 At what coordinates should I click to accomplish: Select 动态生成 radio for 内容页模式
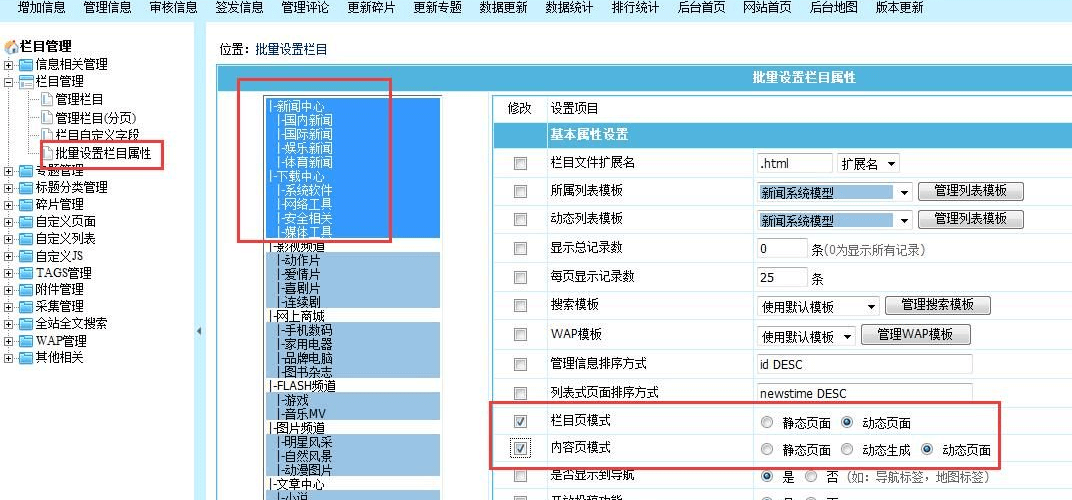point(847,449)
